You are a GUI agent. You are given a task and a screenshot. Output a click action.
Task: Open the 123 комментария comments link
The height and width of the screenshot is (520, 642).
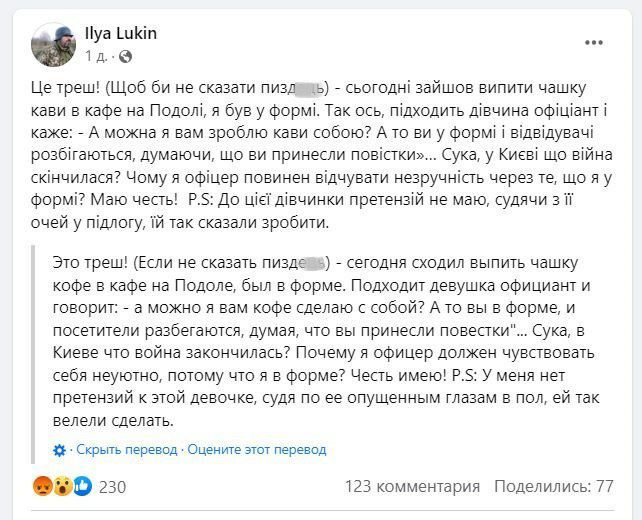click(412, 486)
